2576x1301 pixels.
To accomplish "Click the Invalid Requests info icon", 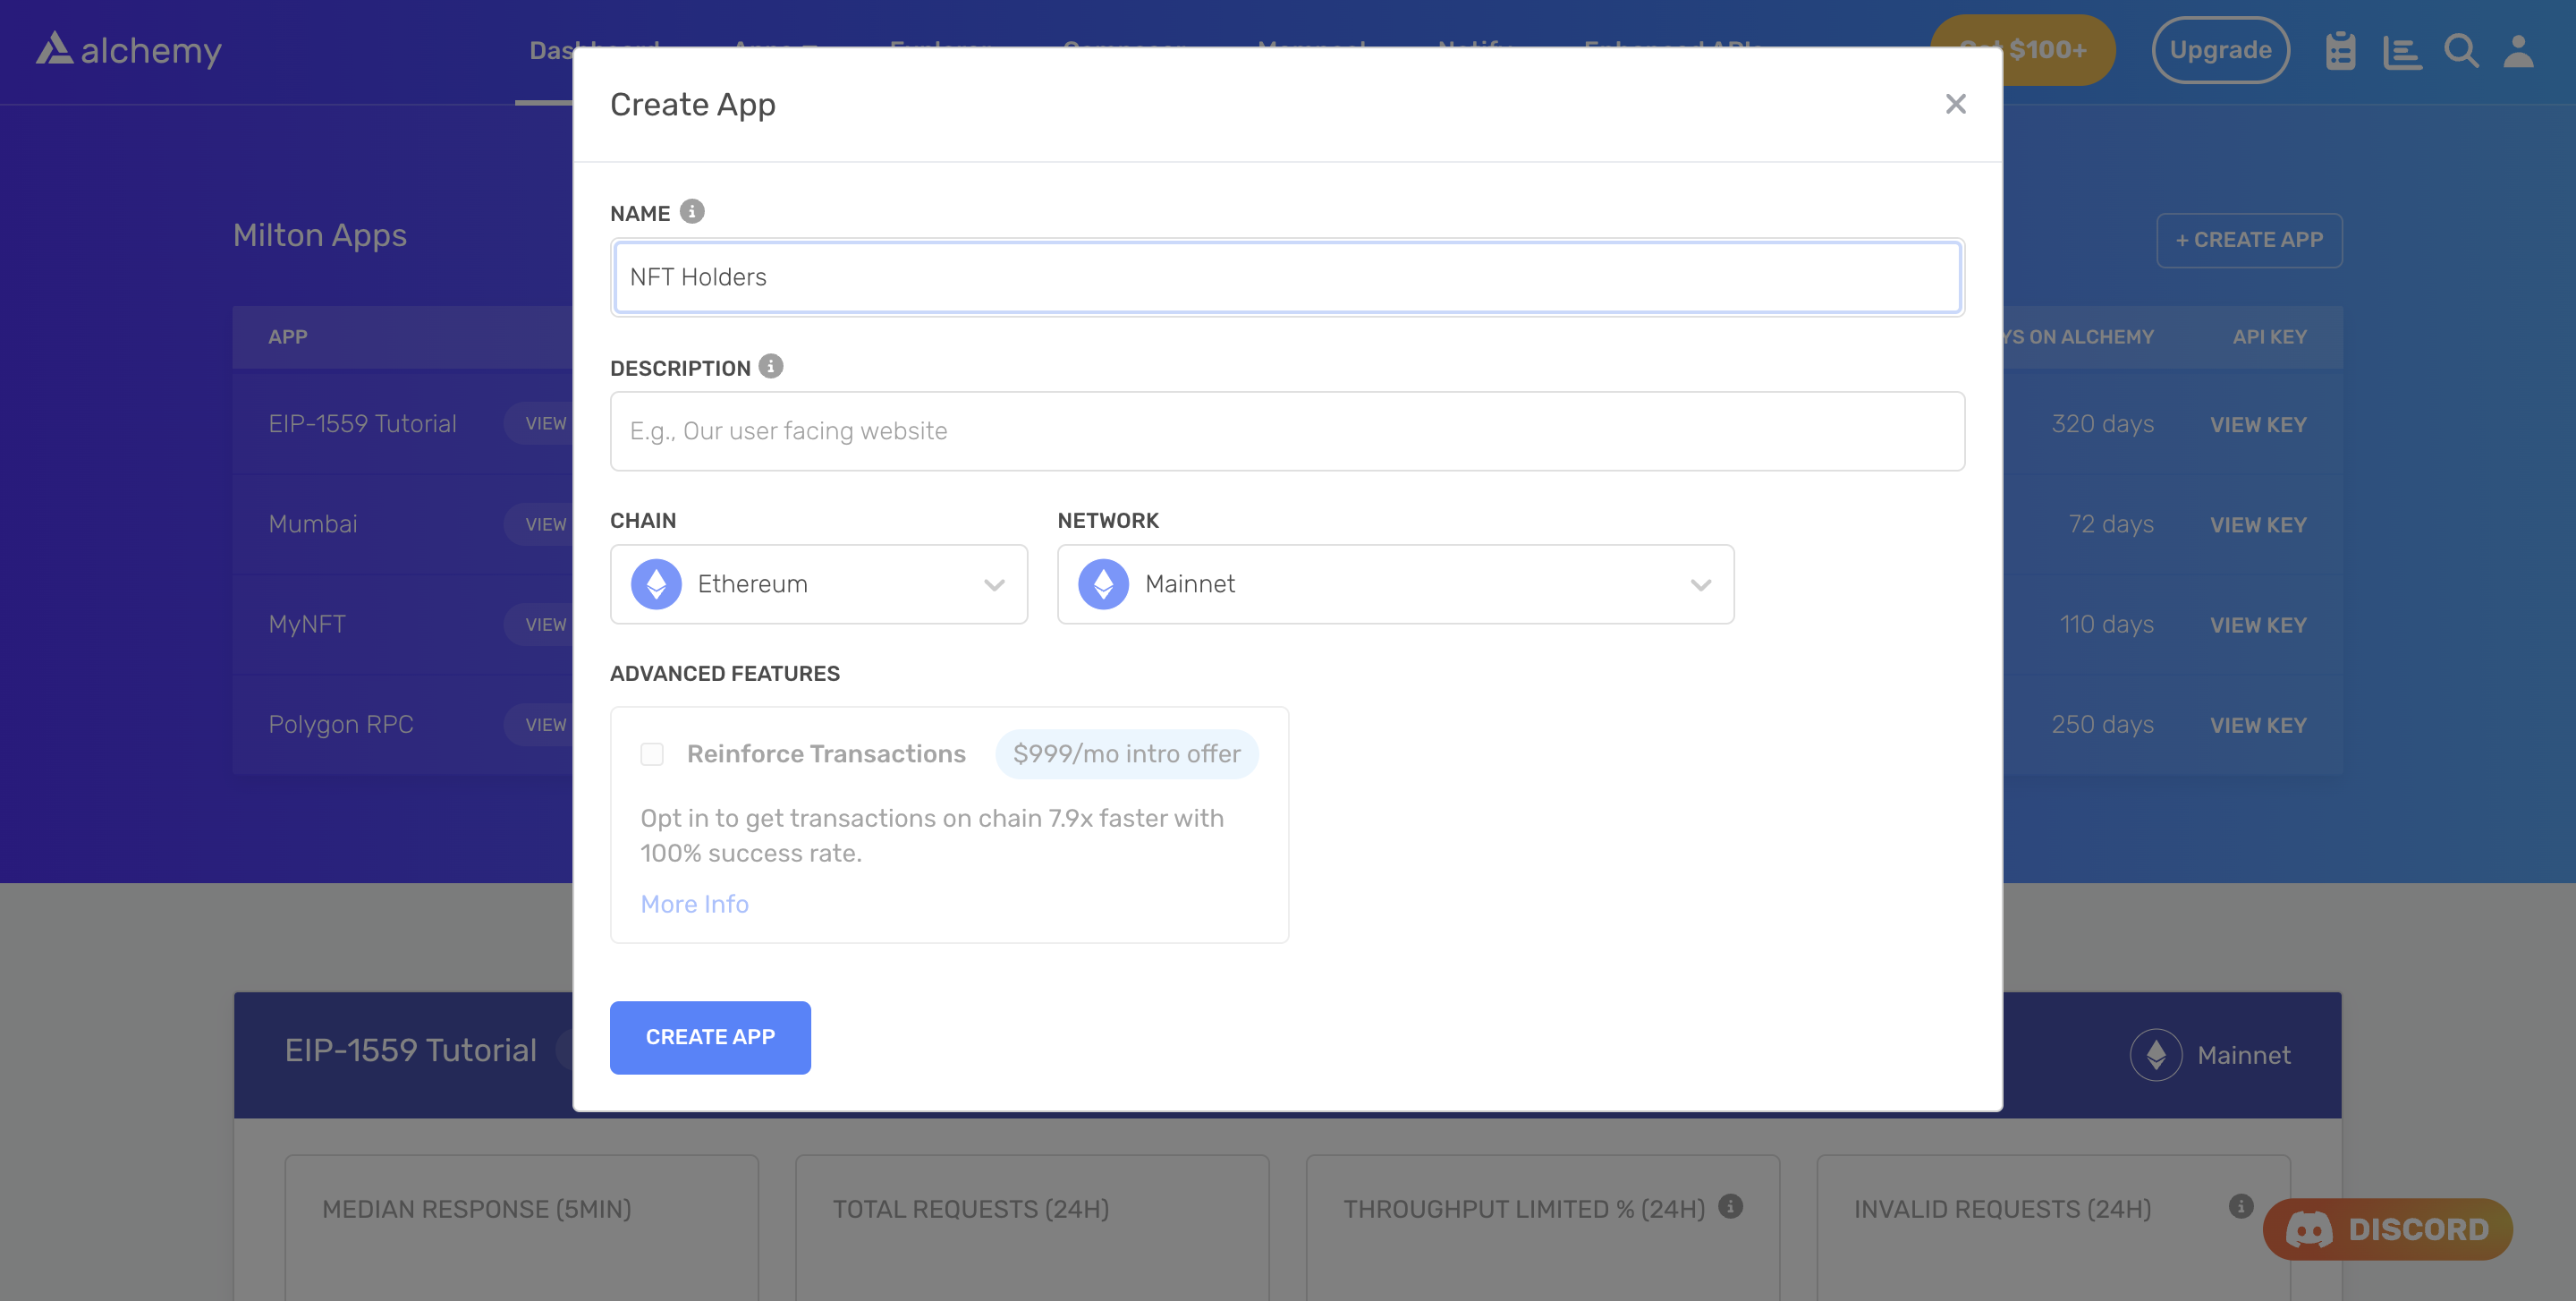I will click(2241, 1206).
